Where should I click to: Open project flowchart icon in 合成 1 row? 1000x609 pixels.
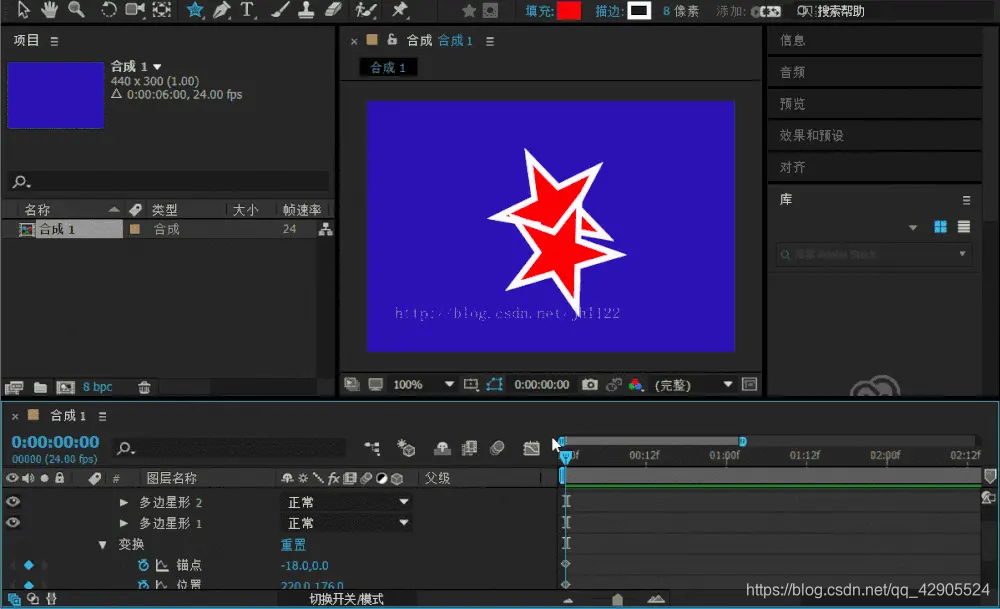pos(326,229)
